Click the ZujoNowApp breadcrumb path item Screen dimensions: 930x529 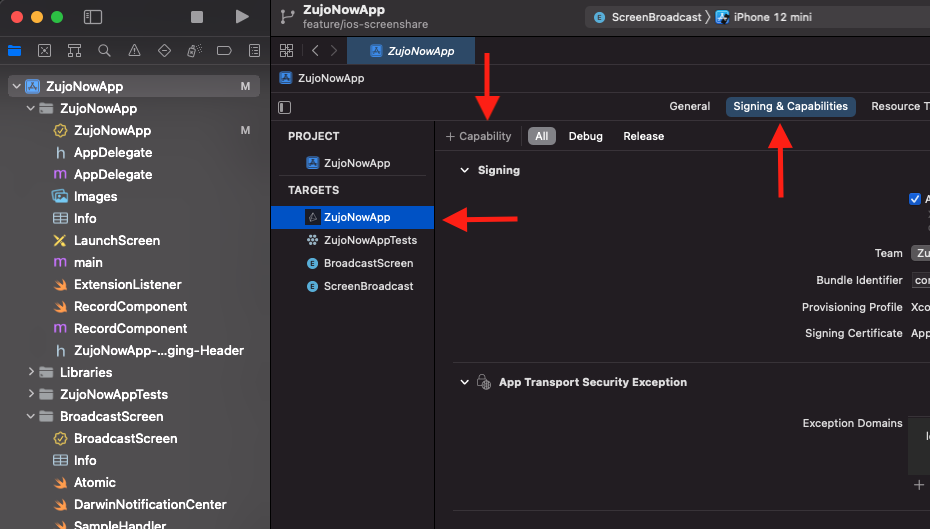coord(322,78)
